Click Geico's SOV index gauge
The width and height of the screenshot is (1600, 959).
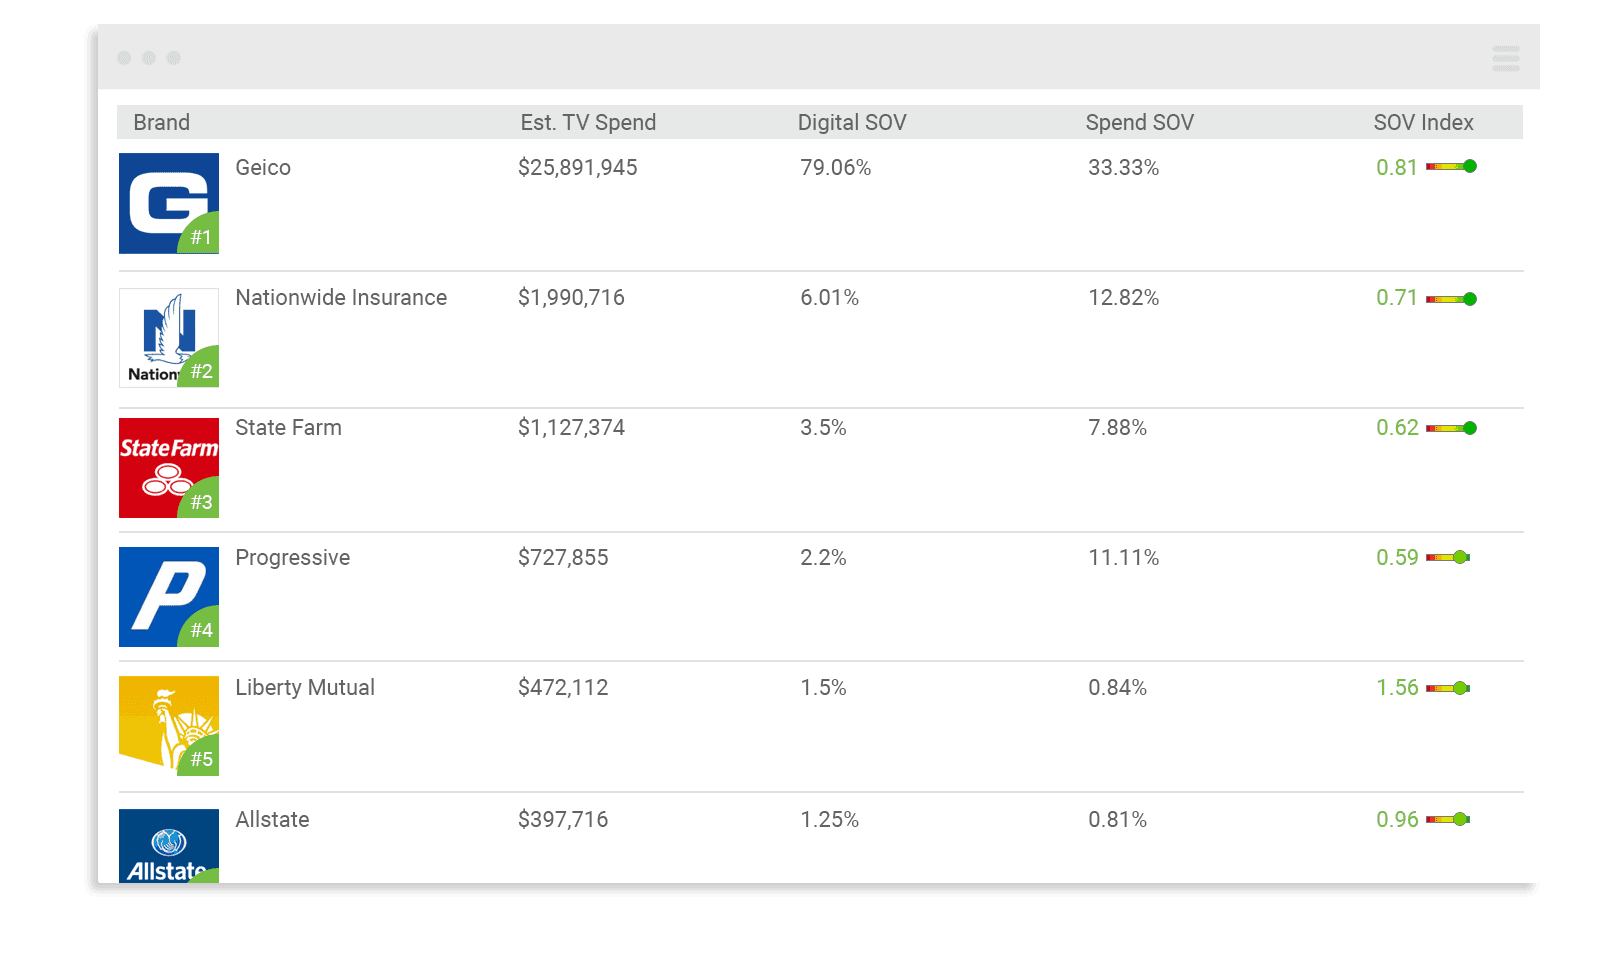[1451, 167]
